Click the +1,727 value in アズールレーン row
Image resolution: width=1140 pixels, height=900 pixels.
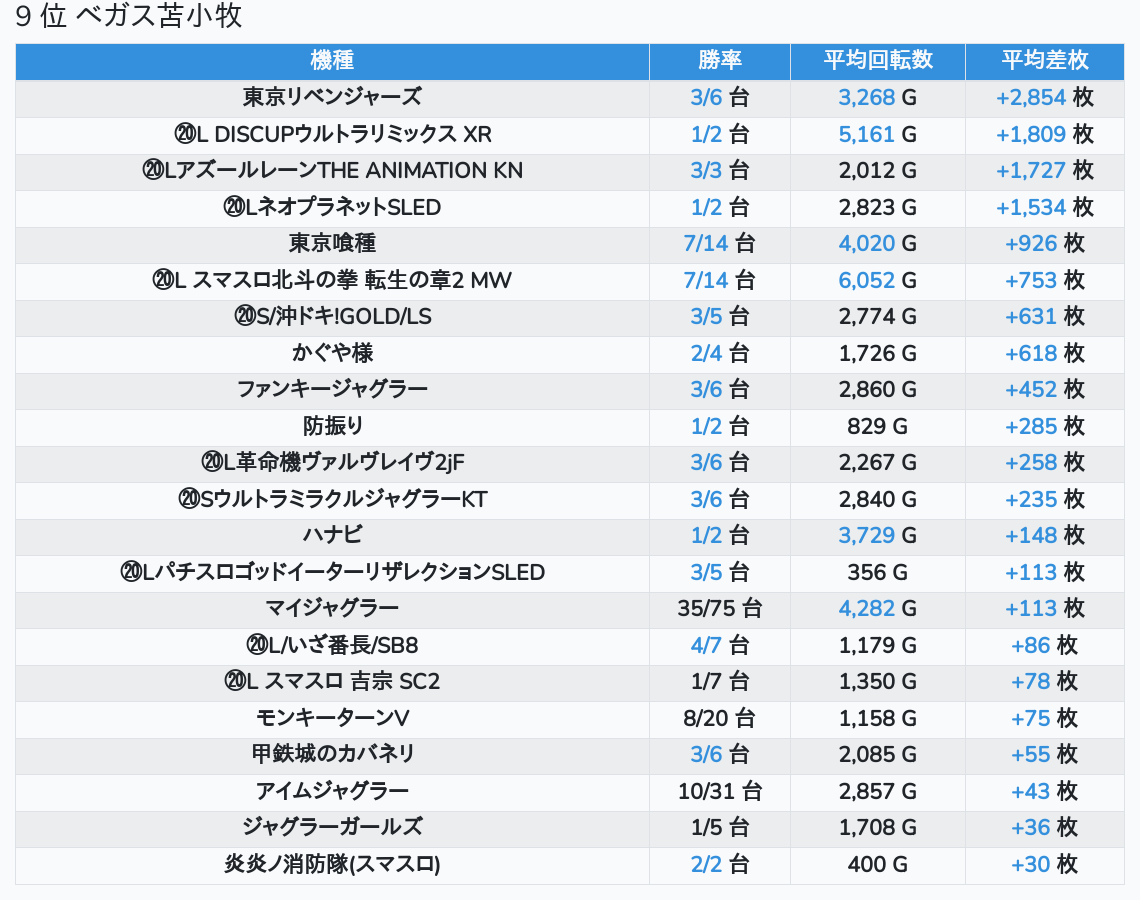coord(1030,171)
